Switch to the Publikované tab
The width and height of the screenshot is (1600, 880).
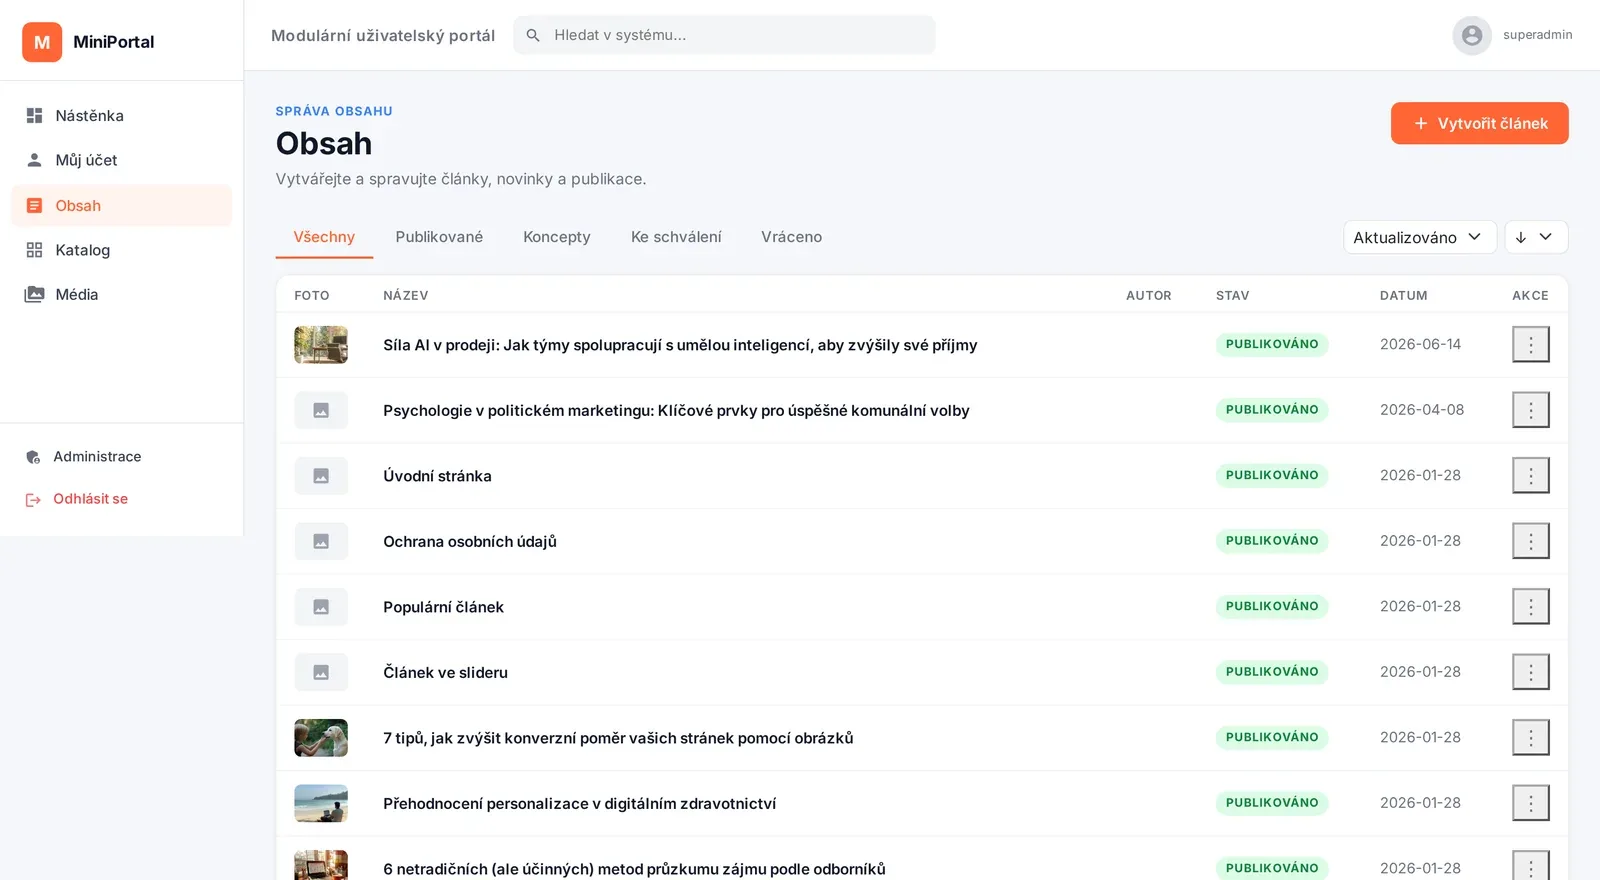[x=439, y=237]
